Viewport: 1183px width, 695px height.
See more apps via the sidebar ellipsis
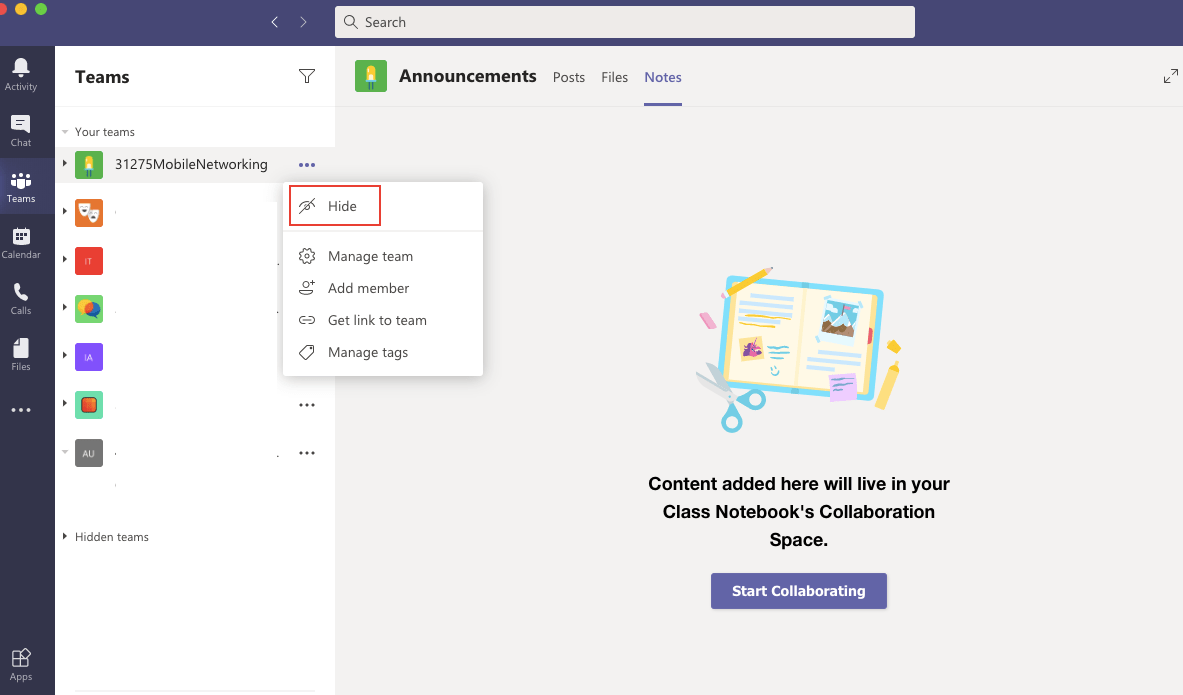(x=21, y=409)
